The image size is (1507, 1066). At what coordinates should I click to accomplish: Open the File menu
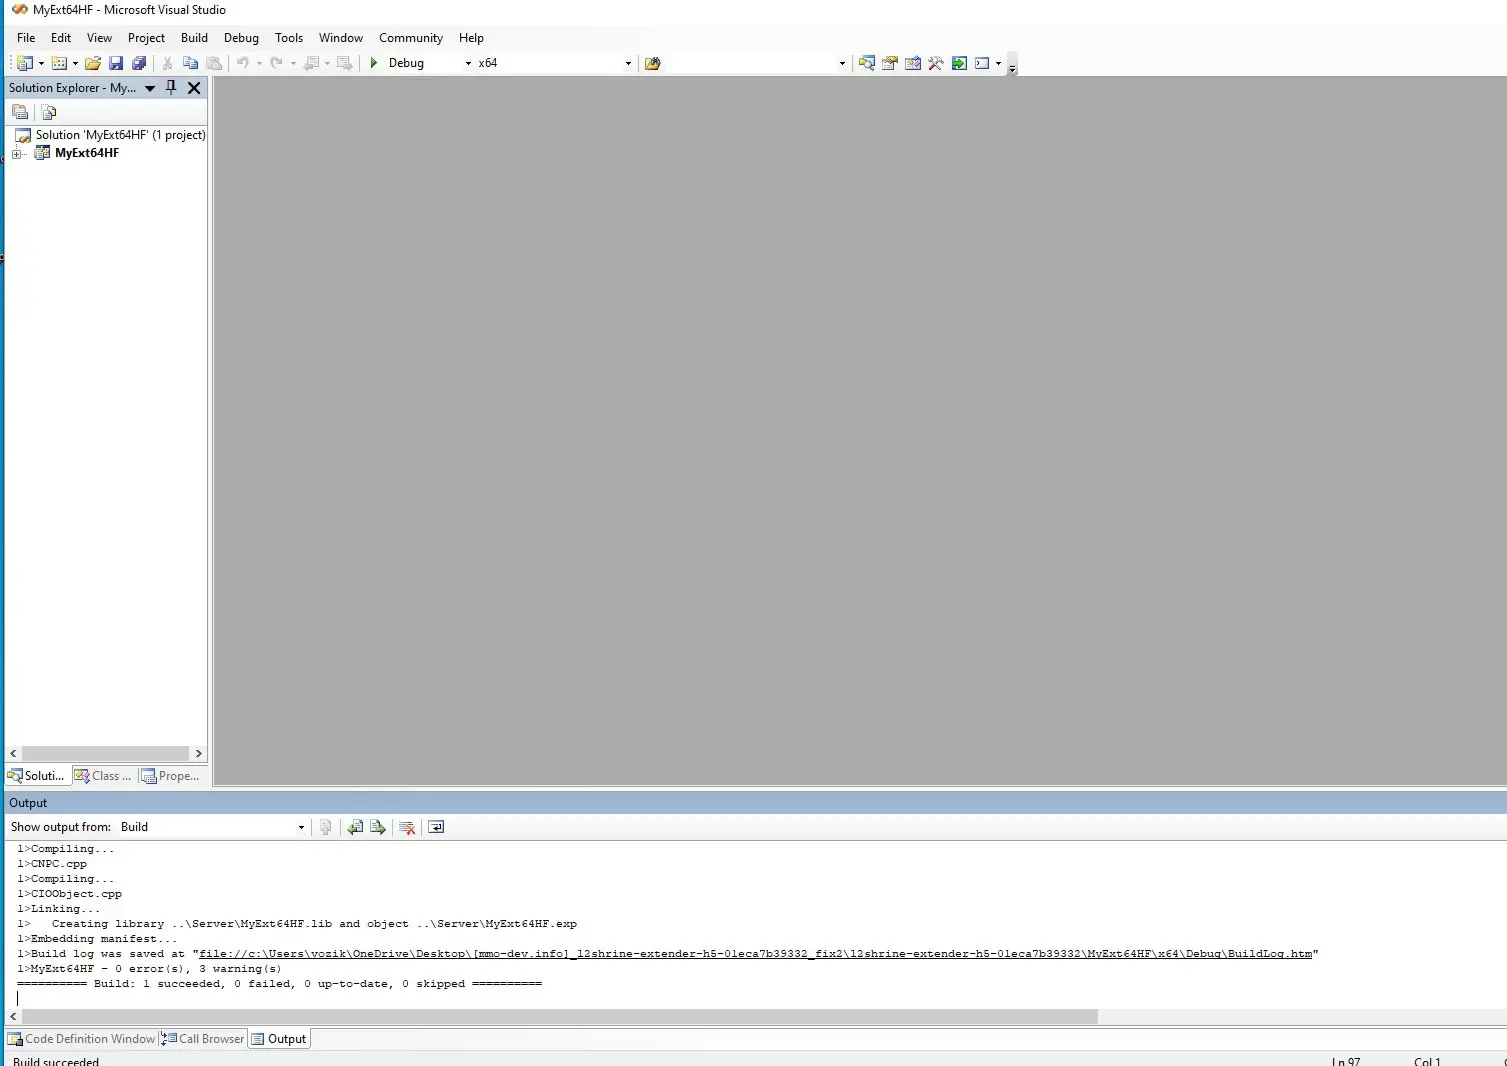pos(26,38)
